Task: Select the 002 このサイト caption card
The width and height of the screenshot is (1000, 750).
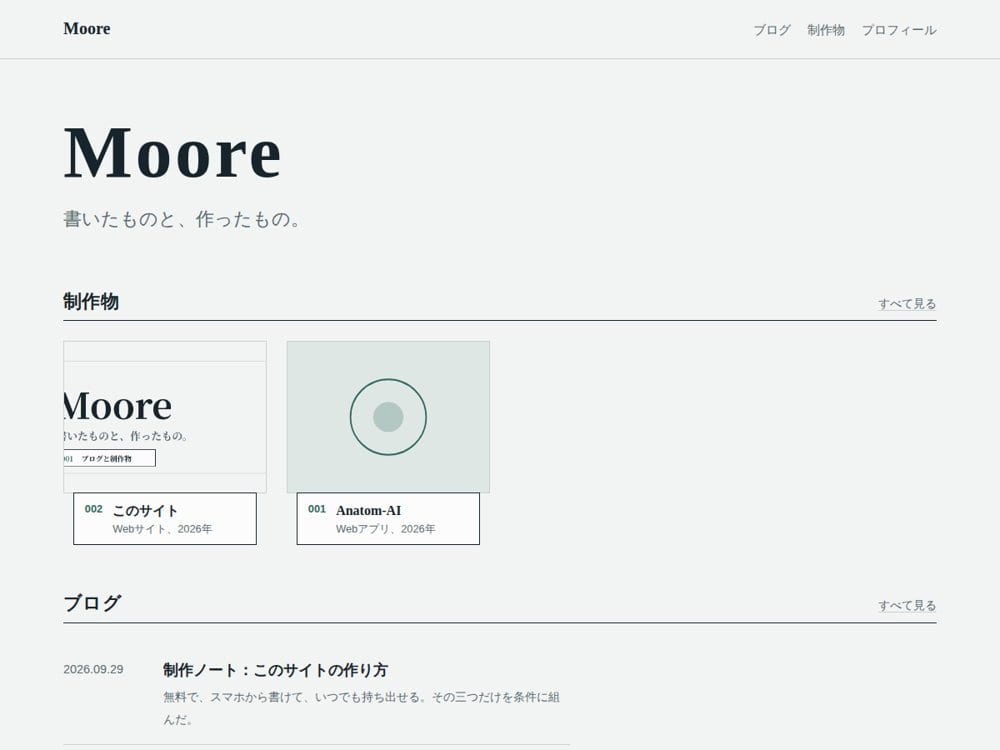Action: [165, 518]
